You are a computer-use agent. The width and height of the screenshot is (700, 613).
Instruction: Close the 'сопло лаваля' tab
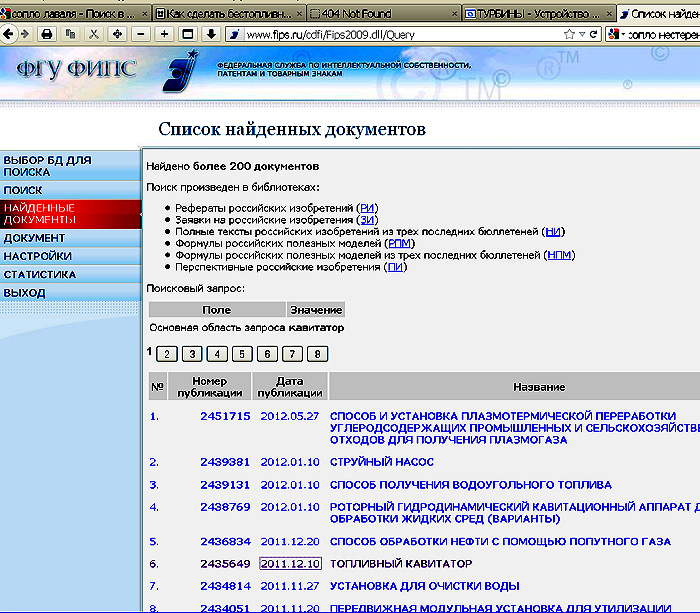coord(144,14)
